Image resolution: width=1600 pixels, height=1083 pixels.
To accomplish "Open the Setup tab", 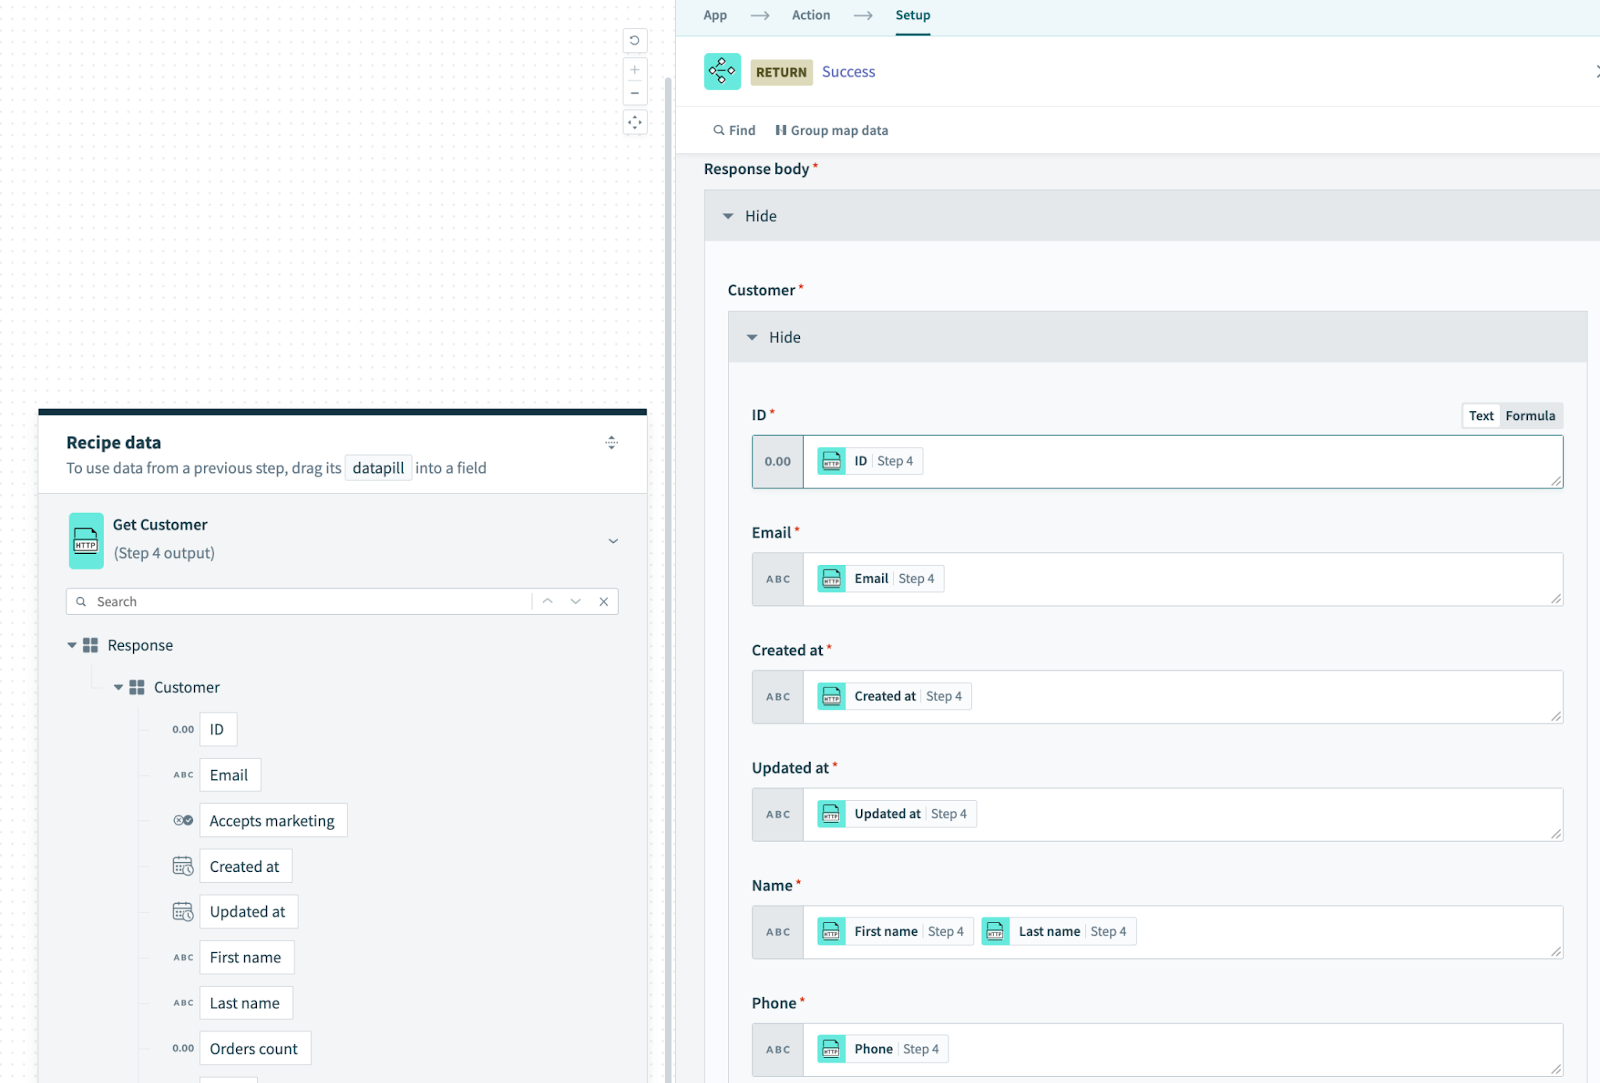I will [912, 15].
